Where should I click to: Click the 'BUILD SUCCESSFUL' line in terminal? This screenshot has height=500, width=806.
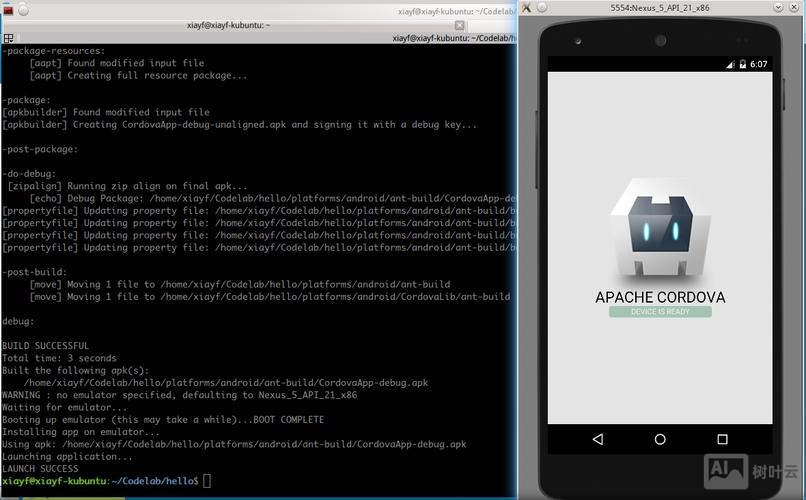(45, 346)
